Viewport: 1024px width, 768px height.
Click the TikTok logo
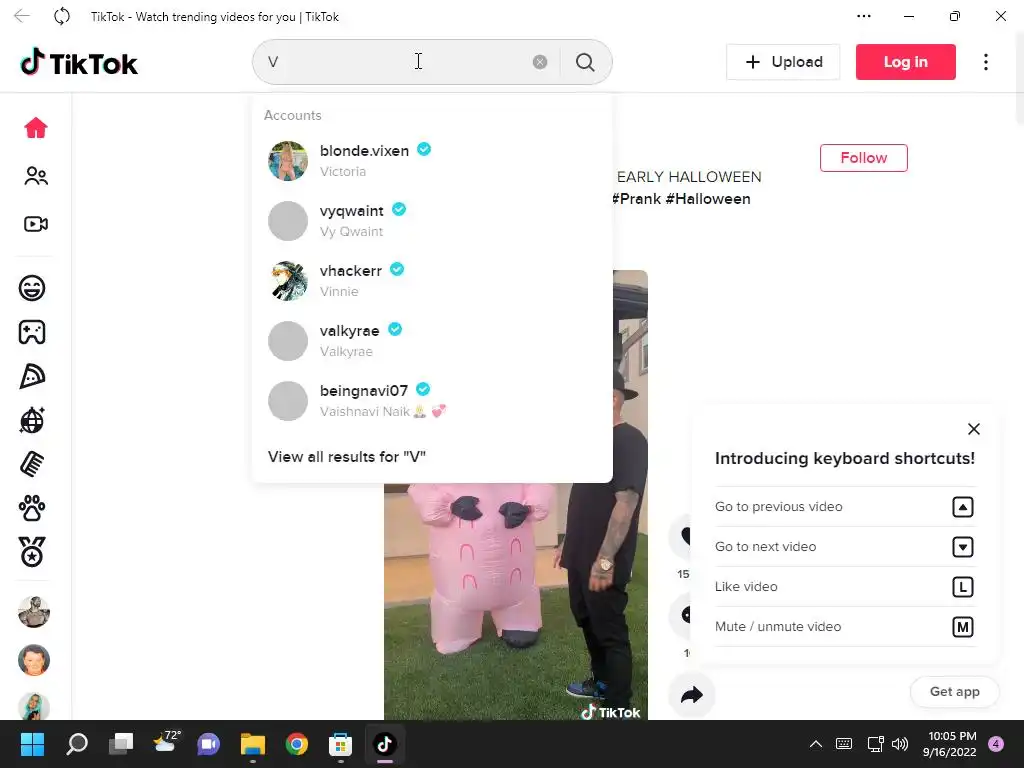click(79, 63)
